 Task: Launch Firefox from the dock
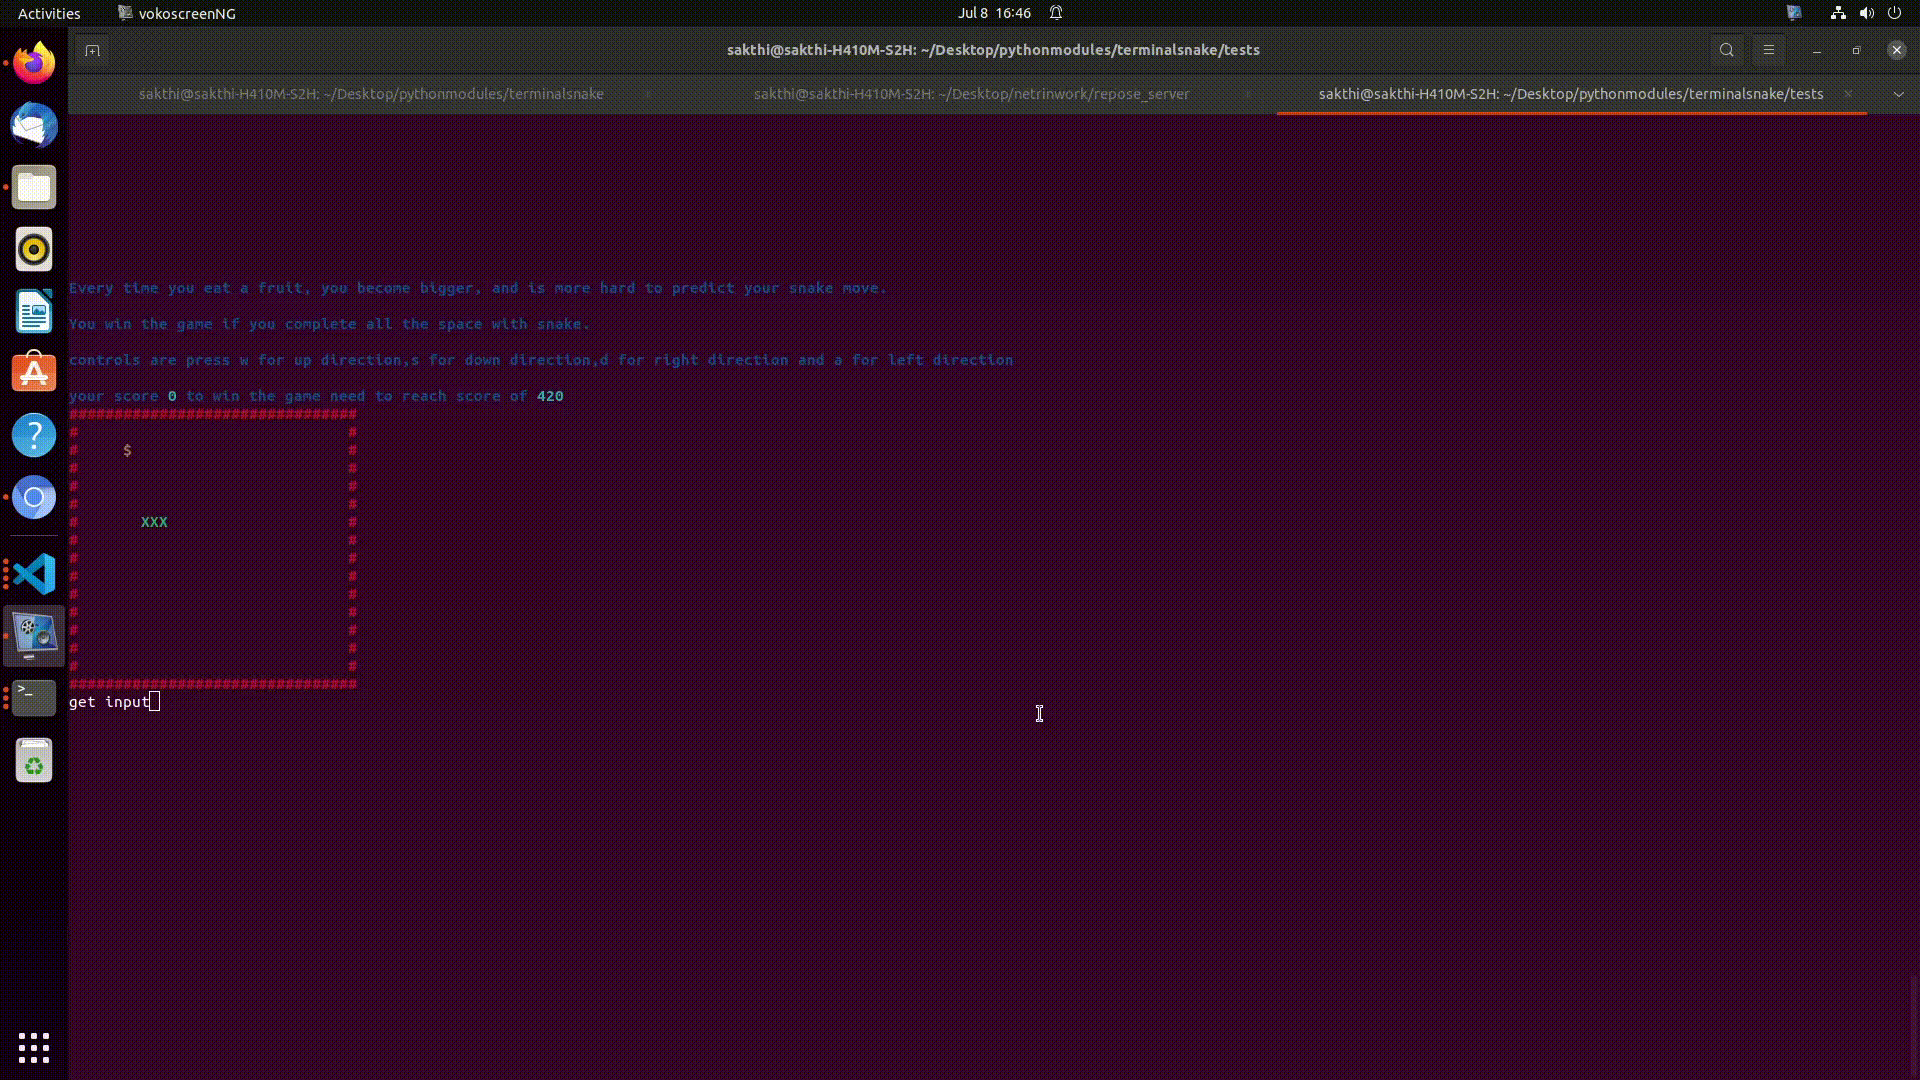(x=34, y=64)
